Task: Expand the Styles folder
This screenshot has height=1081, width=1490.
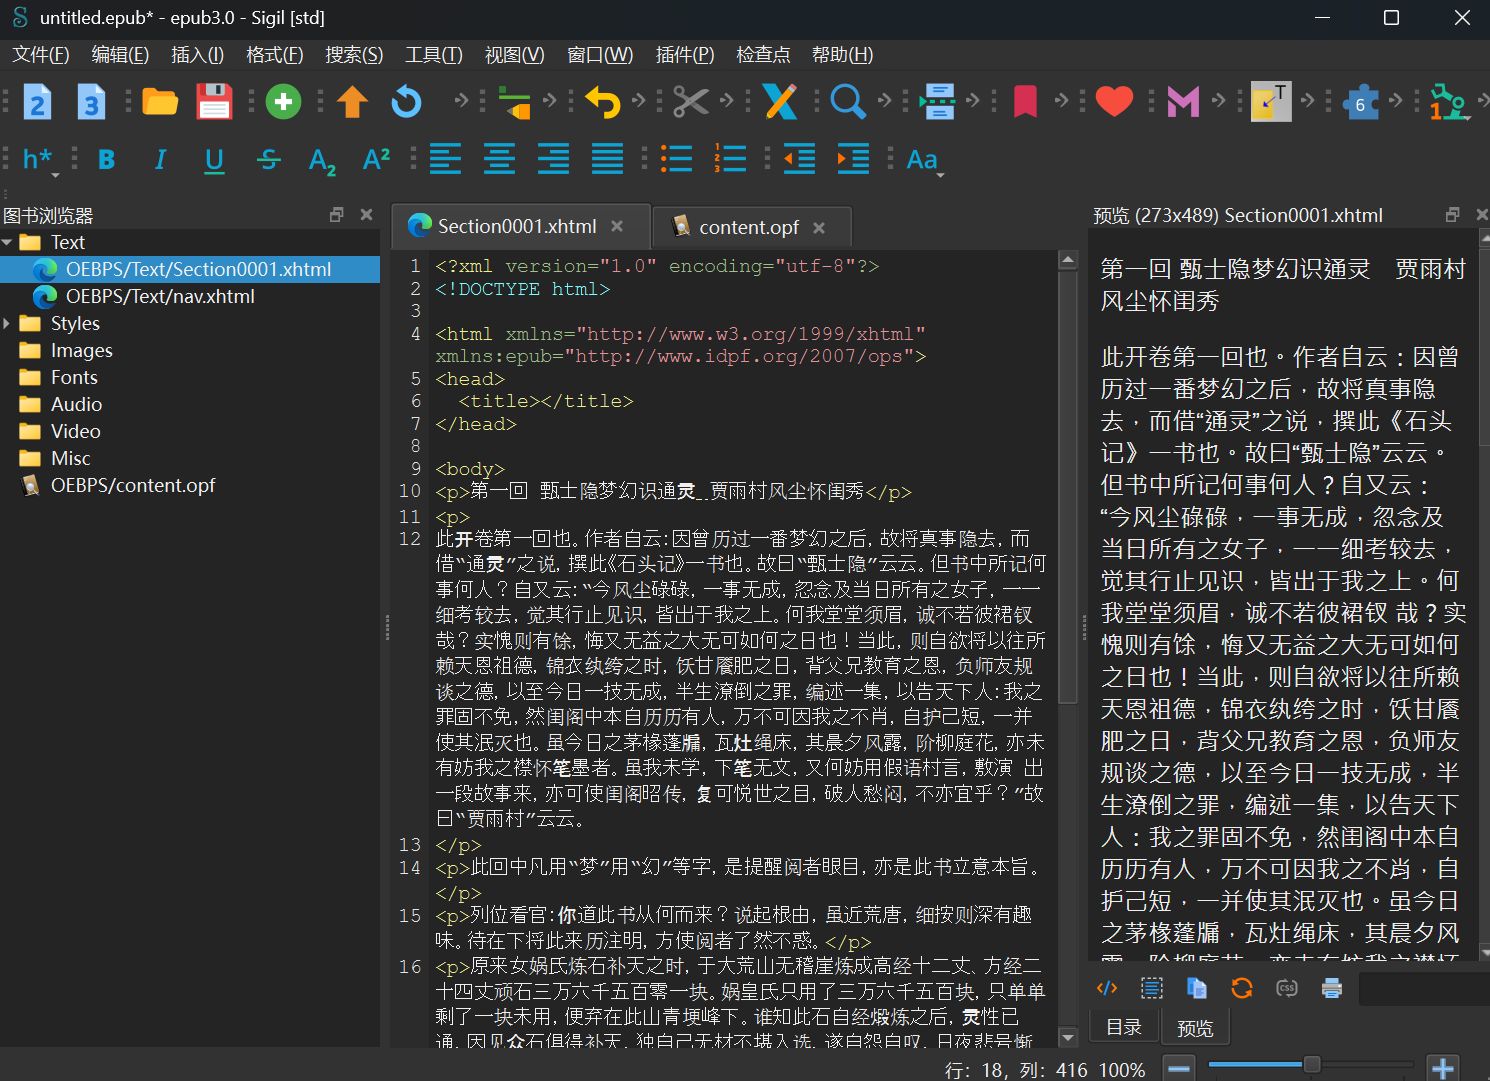Action: pyautogui.click(x=8, y=323)
